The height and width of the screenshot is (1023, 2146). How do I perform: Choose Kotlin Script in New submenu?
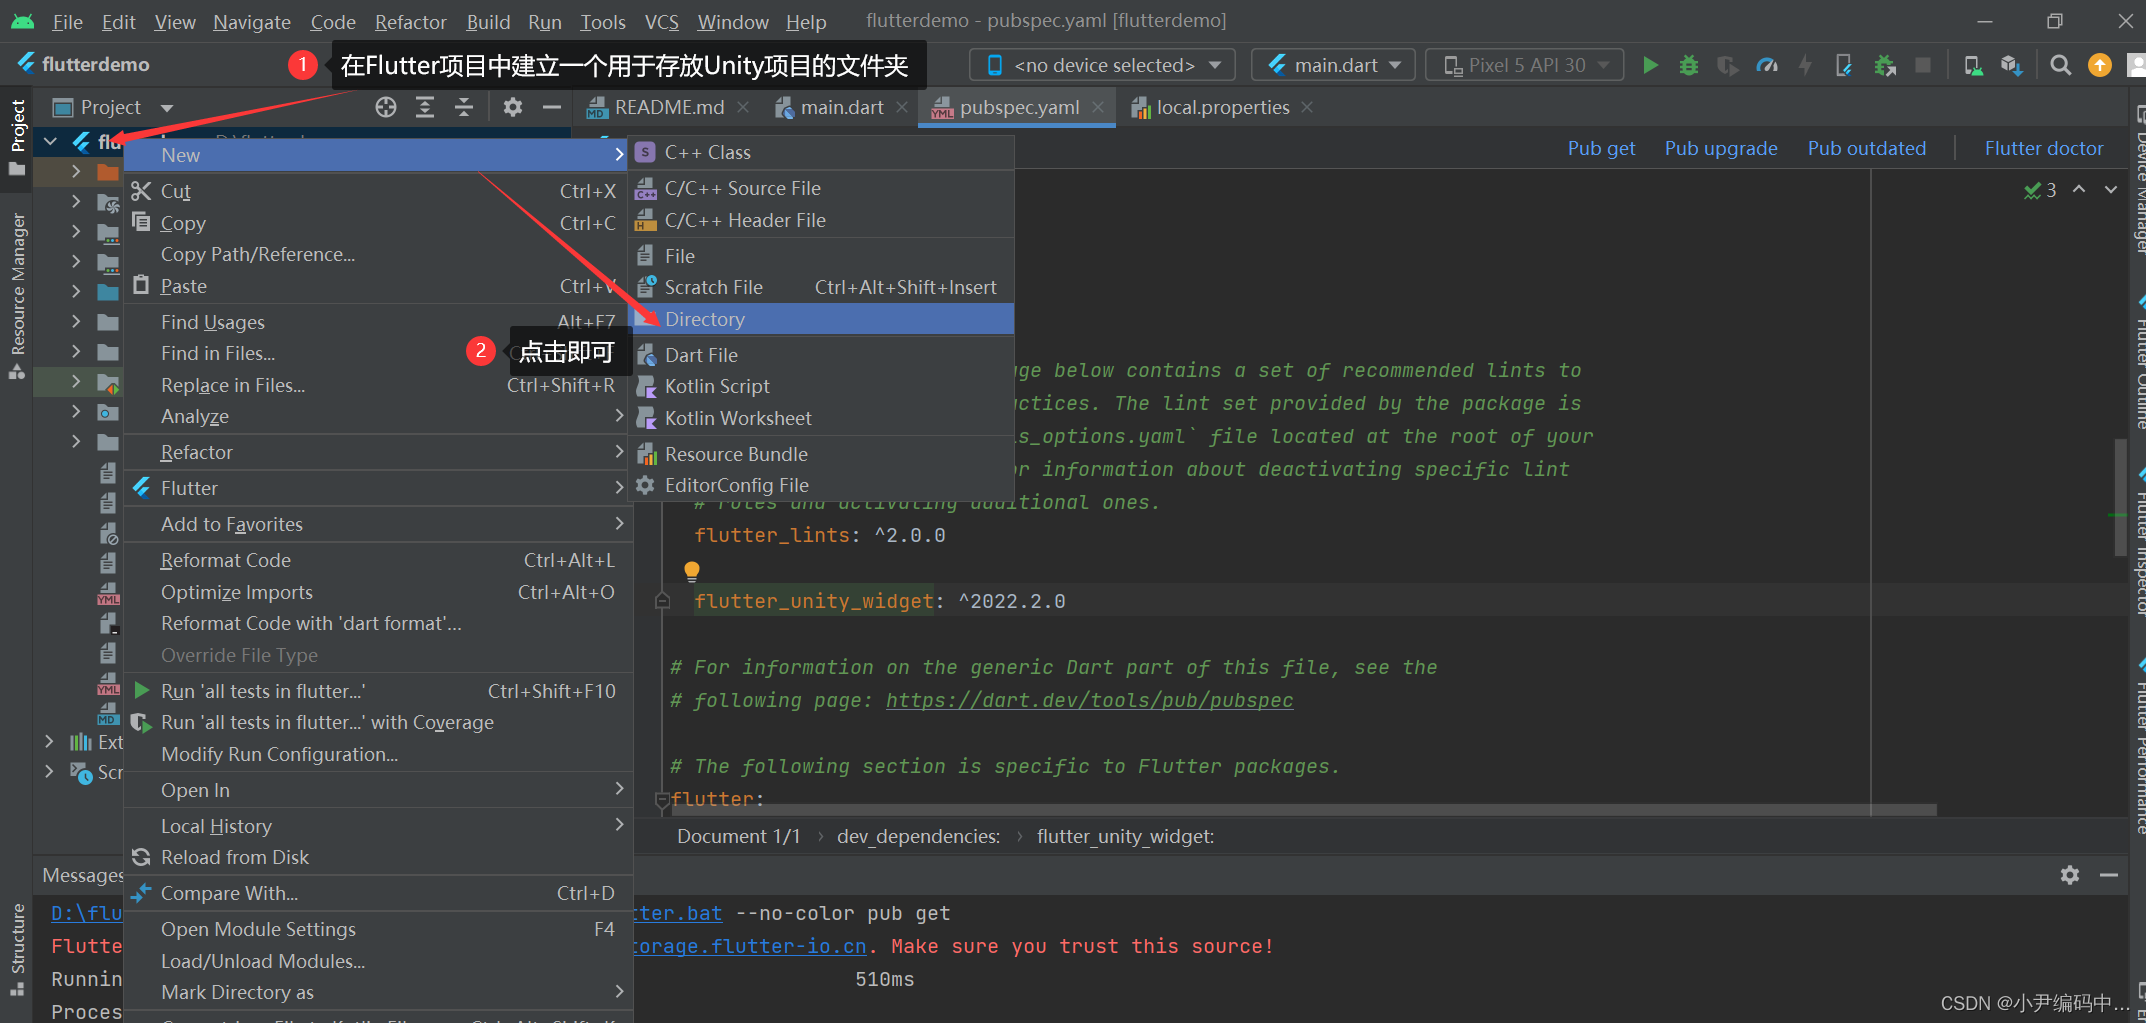[822, 386]
